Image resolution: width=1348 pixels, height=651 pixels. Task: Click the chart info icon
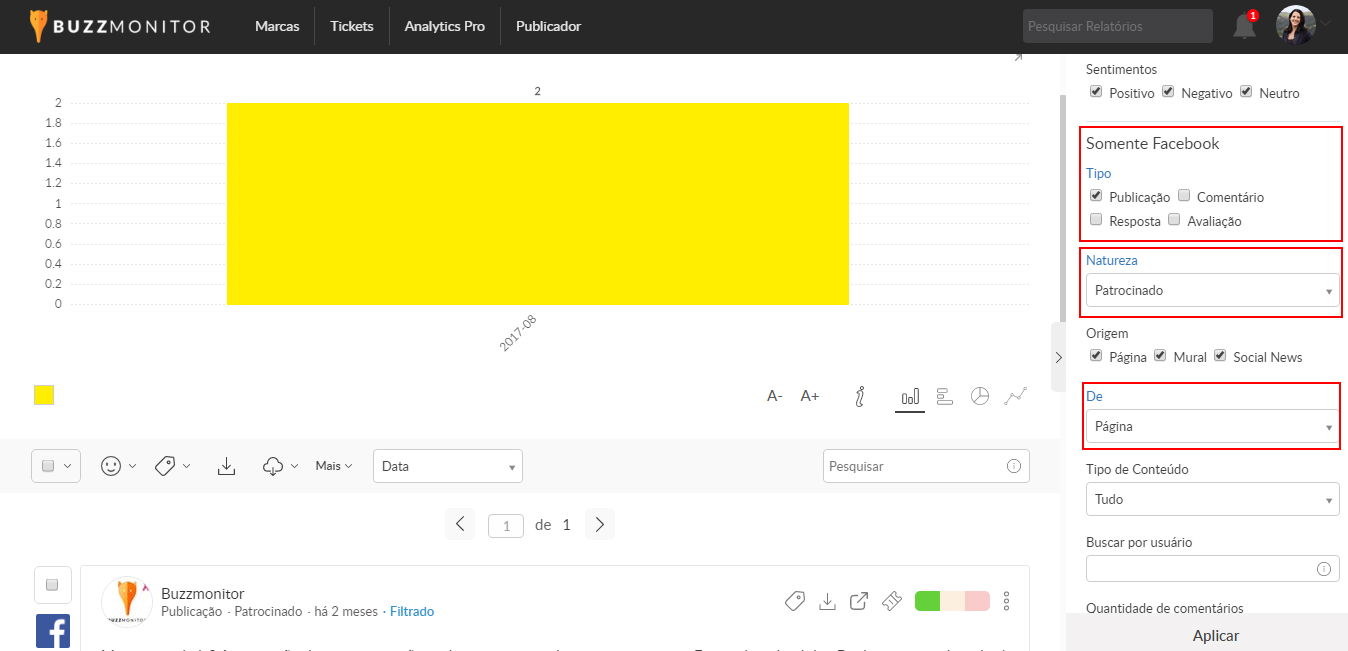tap(859, 397)
